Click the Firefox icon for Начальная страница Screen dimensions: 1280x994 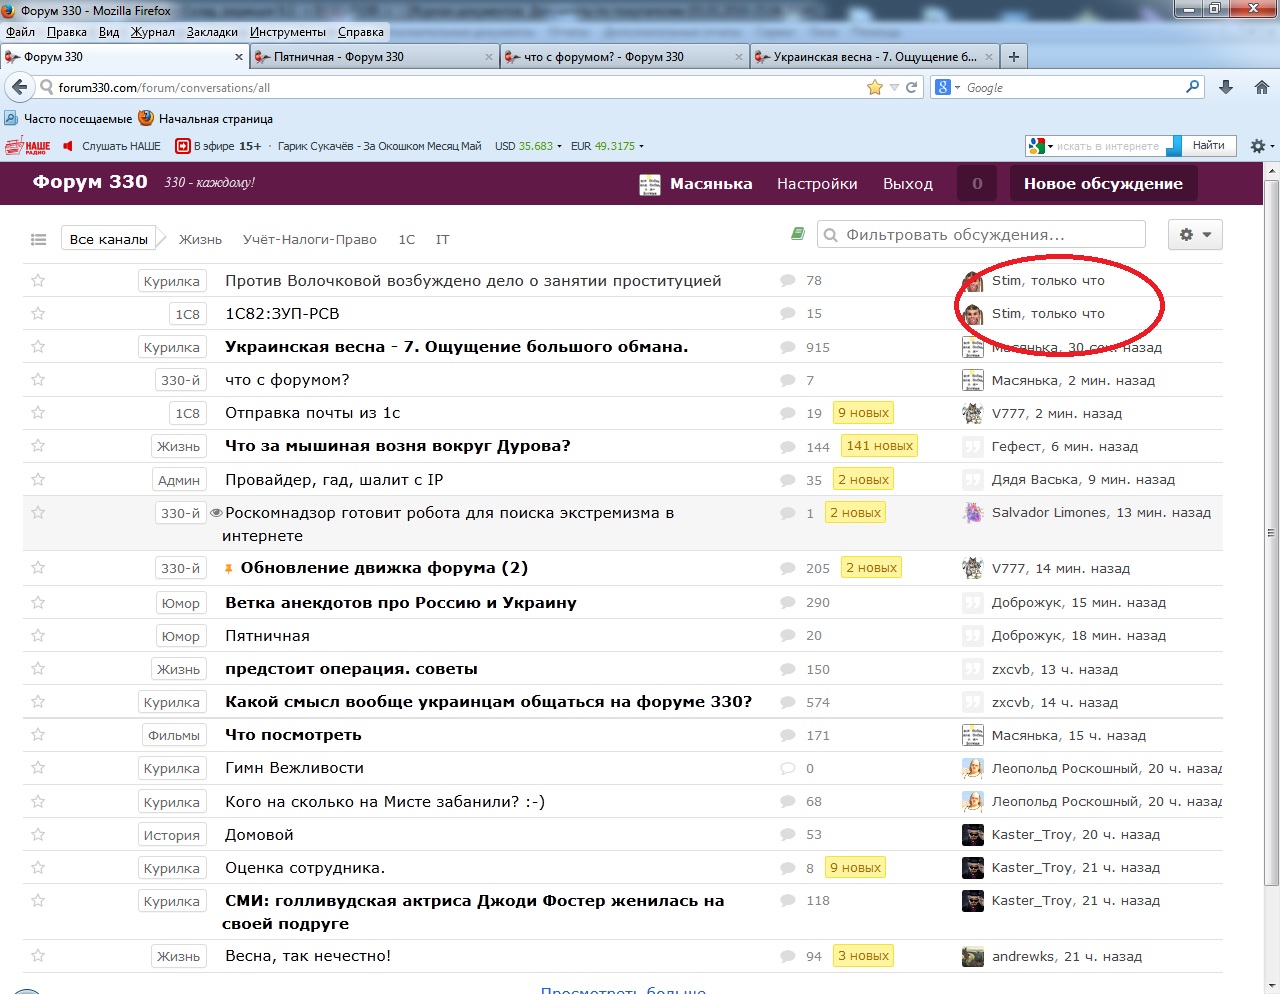(x=146, y=118)
